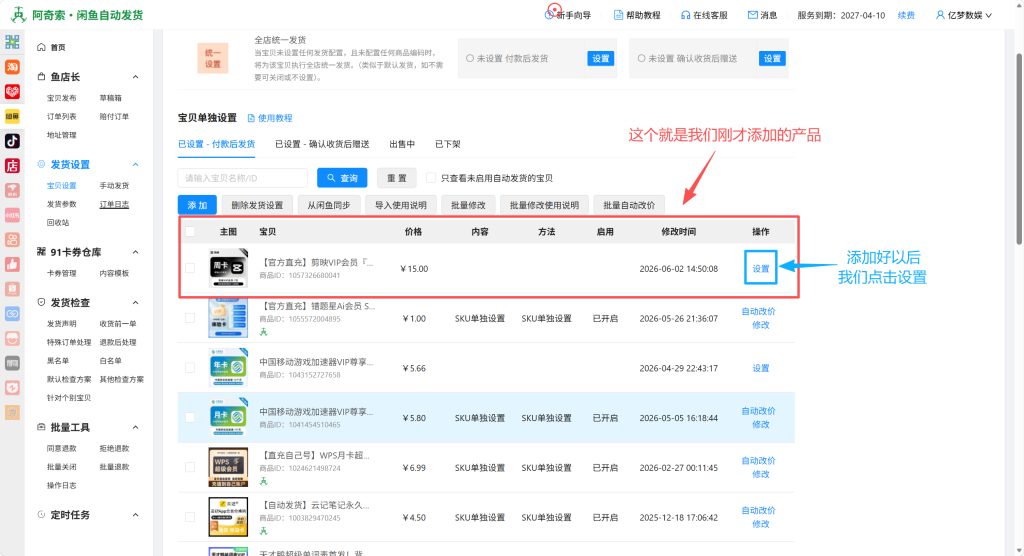The width and height of the screenshot is (1024, 556).
Task: Open 新手向导 beginner guide icon
Action: click(x=550, y=15)
